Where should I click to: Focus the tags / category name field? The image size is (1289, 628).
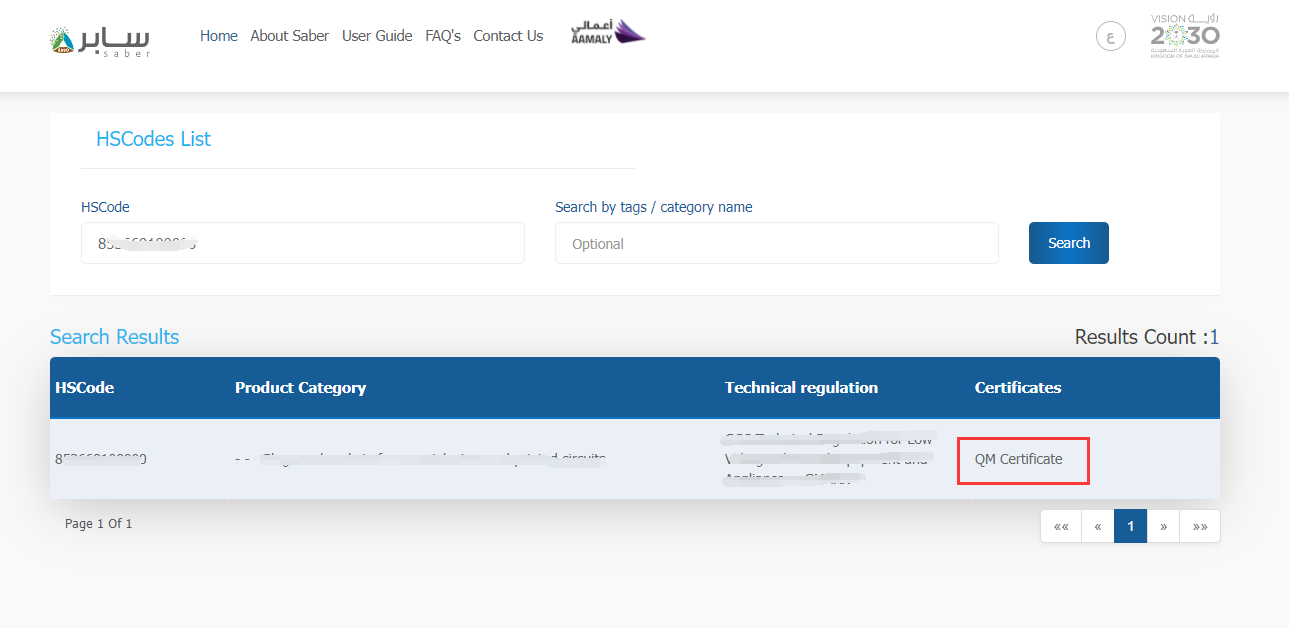[x=777, y=243]
